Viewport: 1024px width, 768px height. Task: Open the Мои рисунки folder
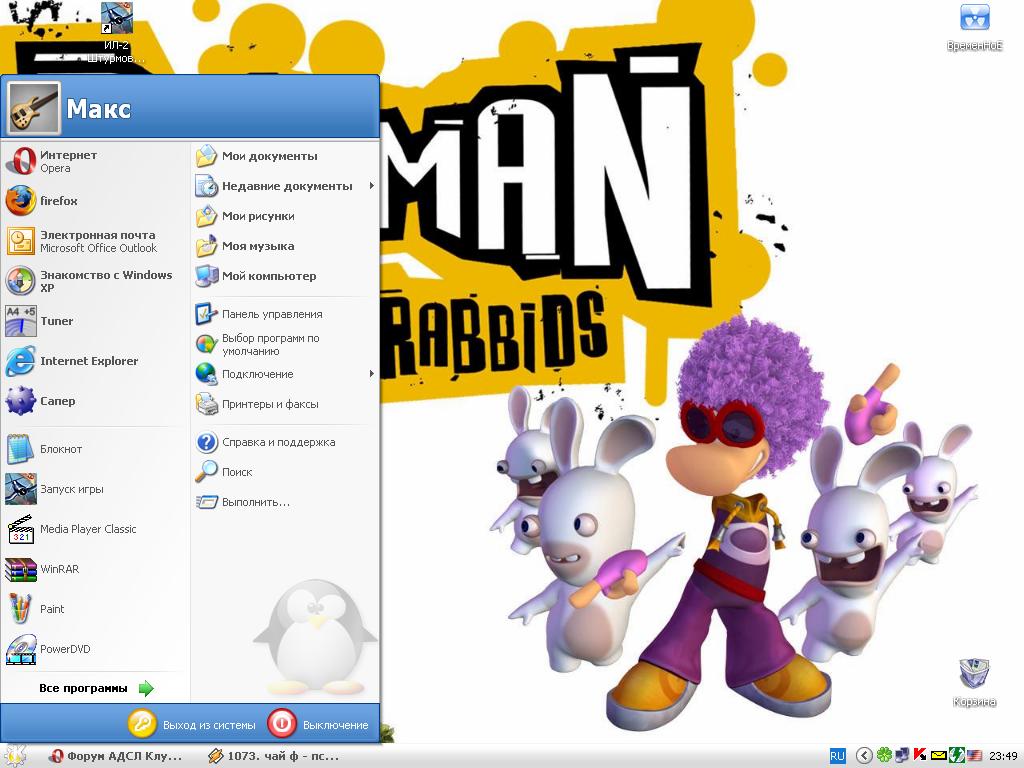coord(285,216)
